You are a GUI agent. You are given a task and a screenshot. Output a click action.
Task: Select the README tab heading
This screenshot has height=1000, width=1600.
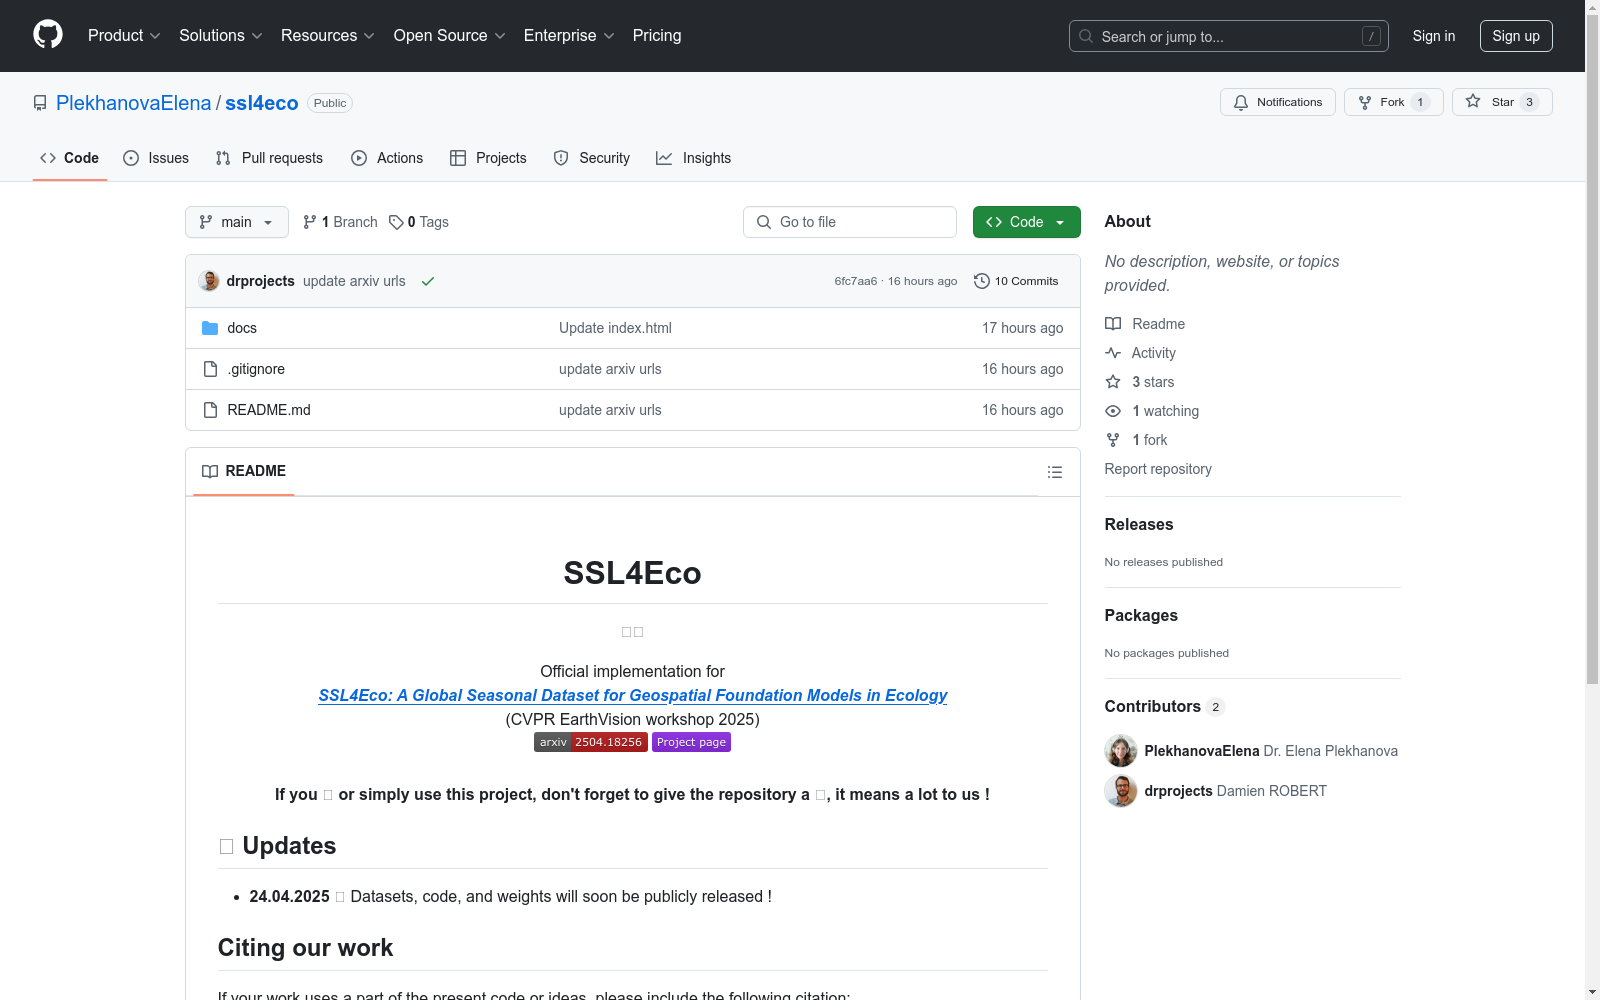click(244, 471)
